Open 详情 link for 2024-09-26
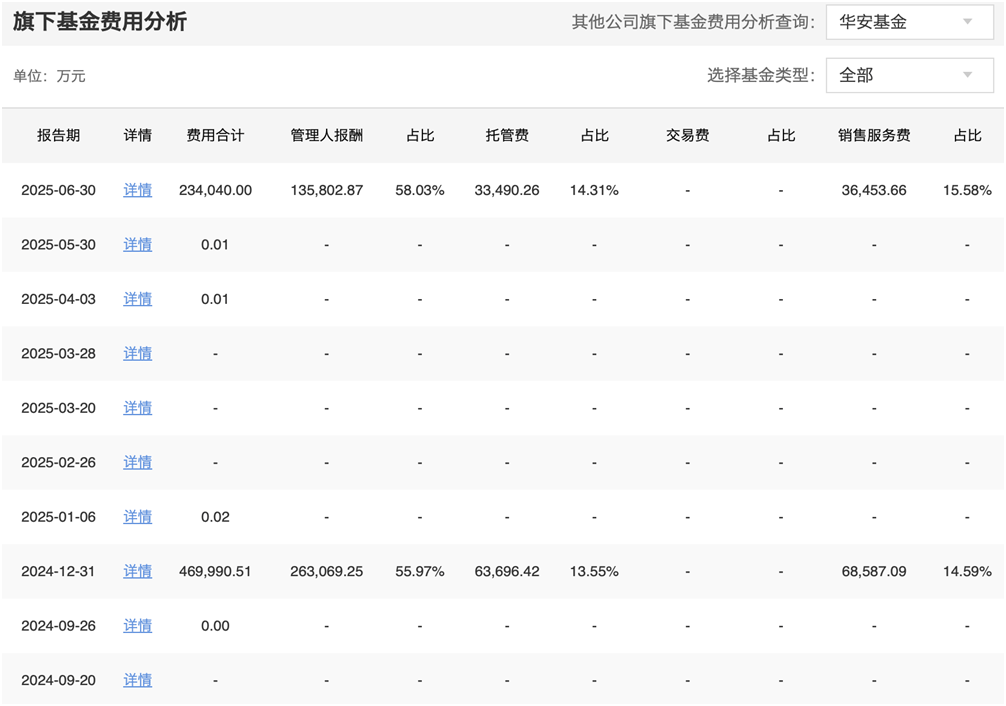The width and height of the screenshot is (1006, 706). pos(138,626)
